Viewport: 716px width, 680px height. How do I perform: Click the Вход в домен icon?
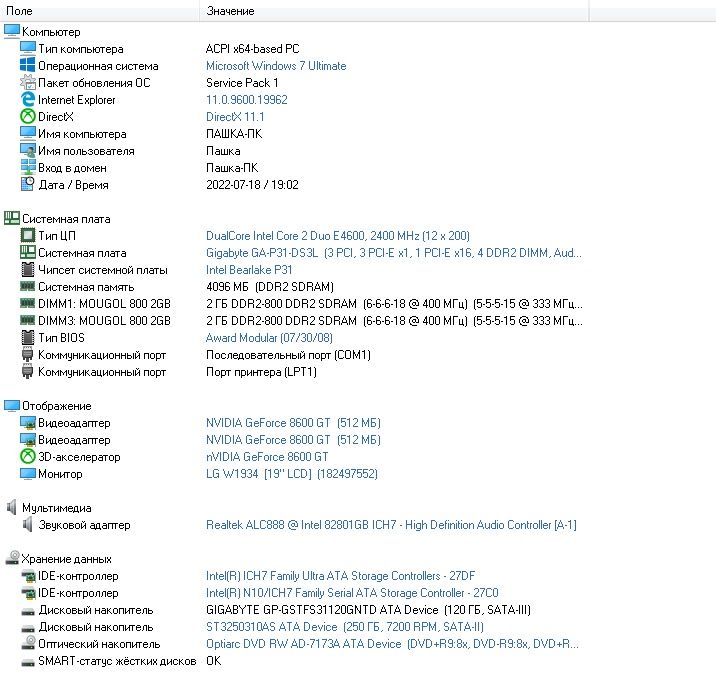click(x=28, y=168)
